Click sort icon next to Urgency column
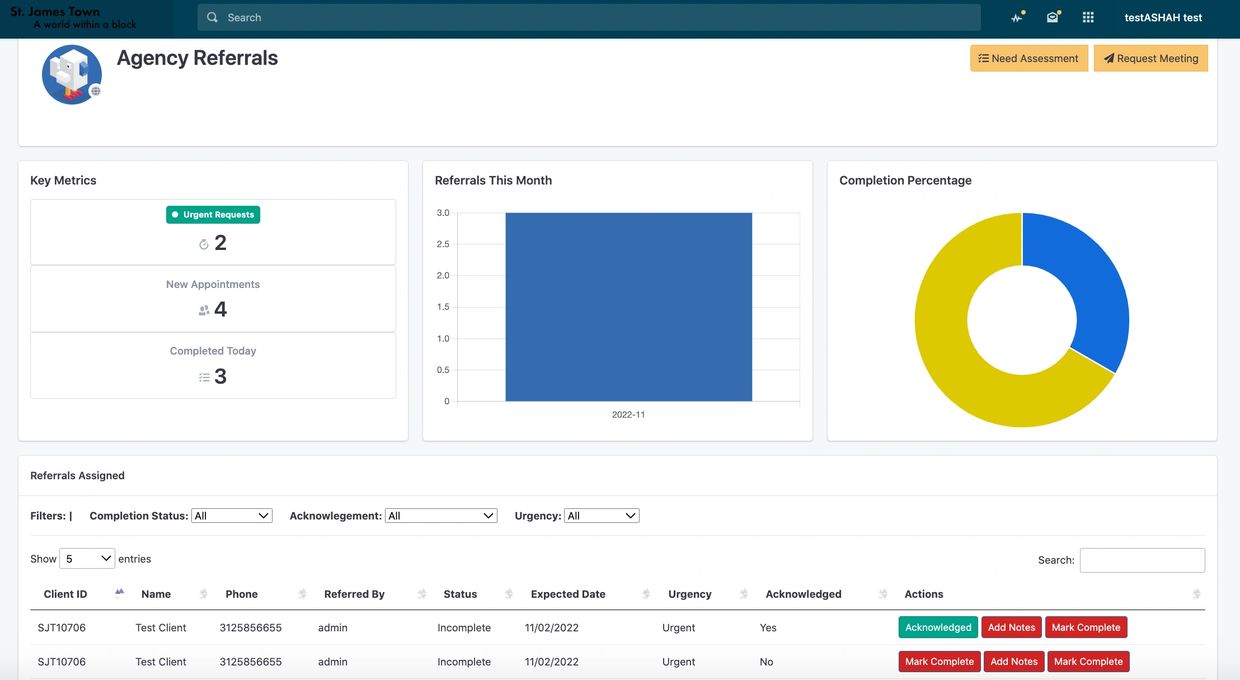 pos(743,594)
